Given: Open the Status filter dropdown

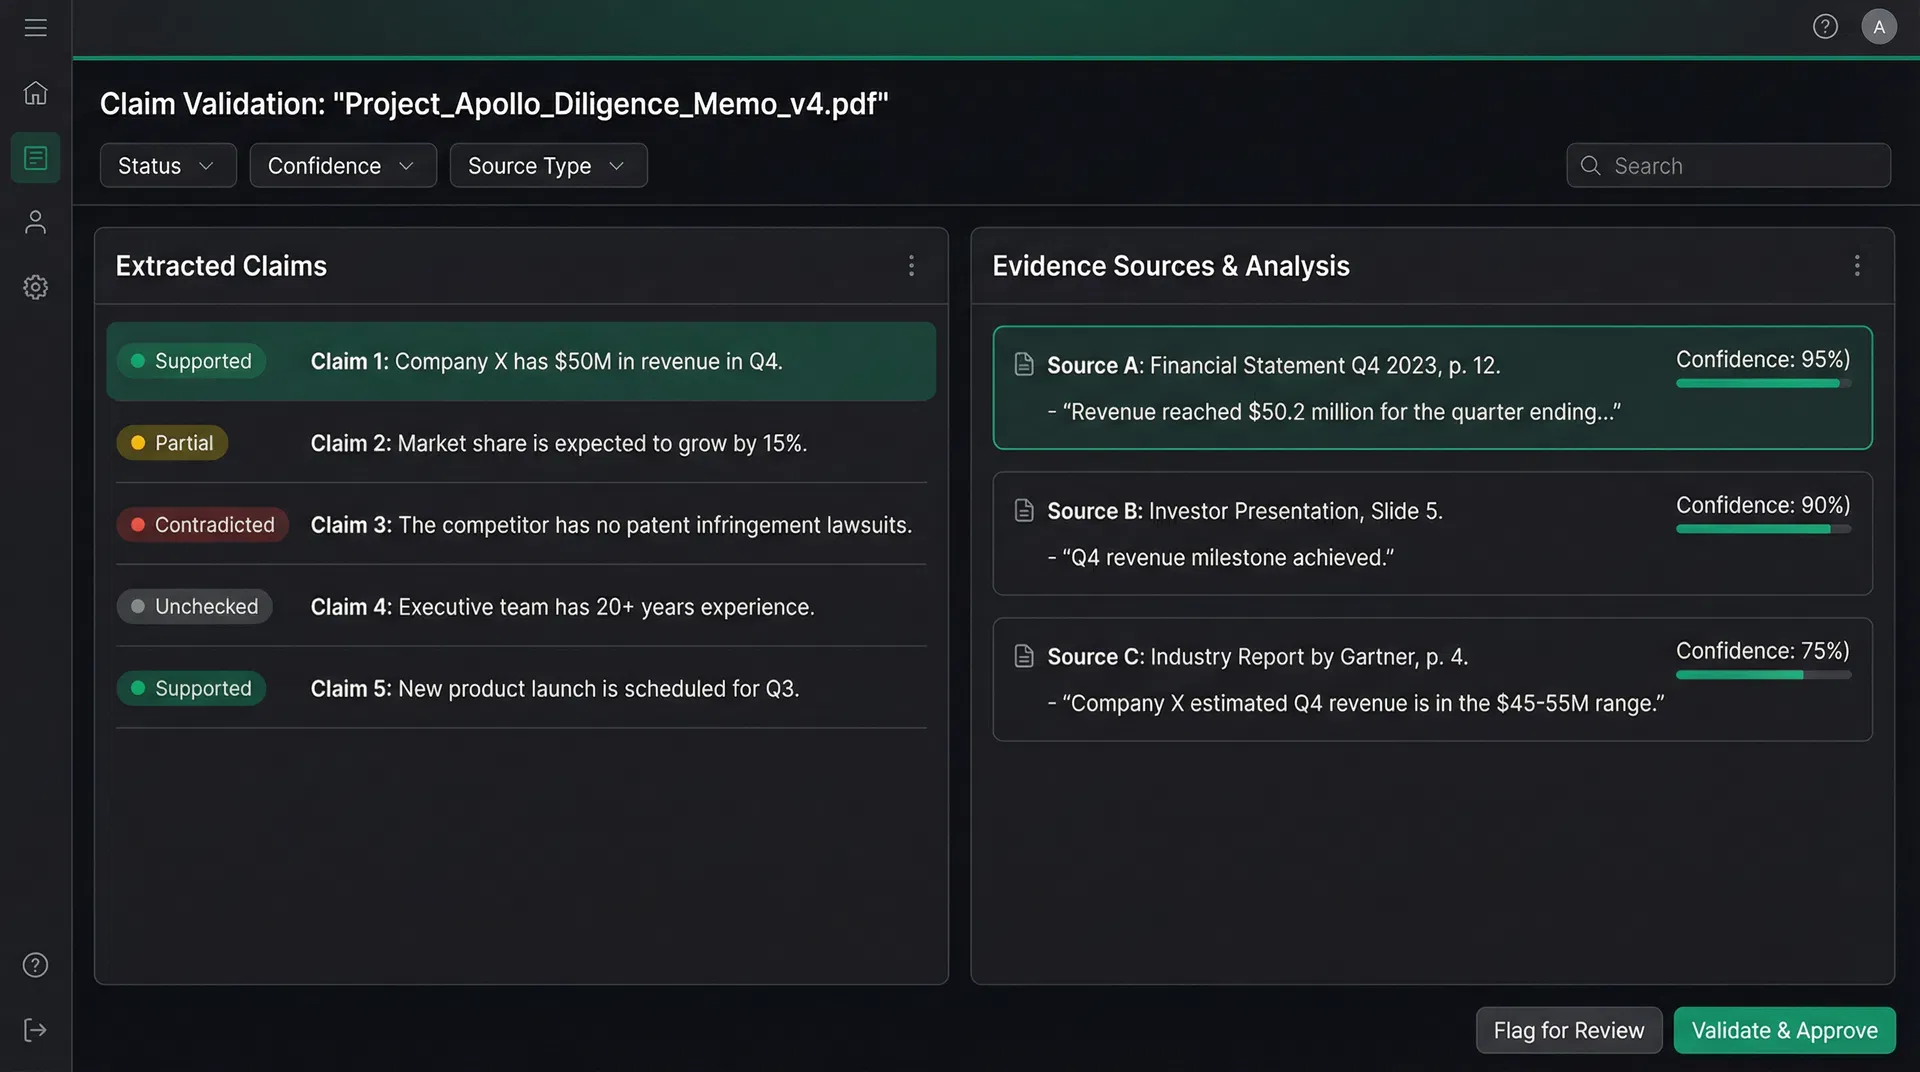Looking at the screenshot, I should point(167,165).
